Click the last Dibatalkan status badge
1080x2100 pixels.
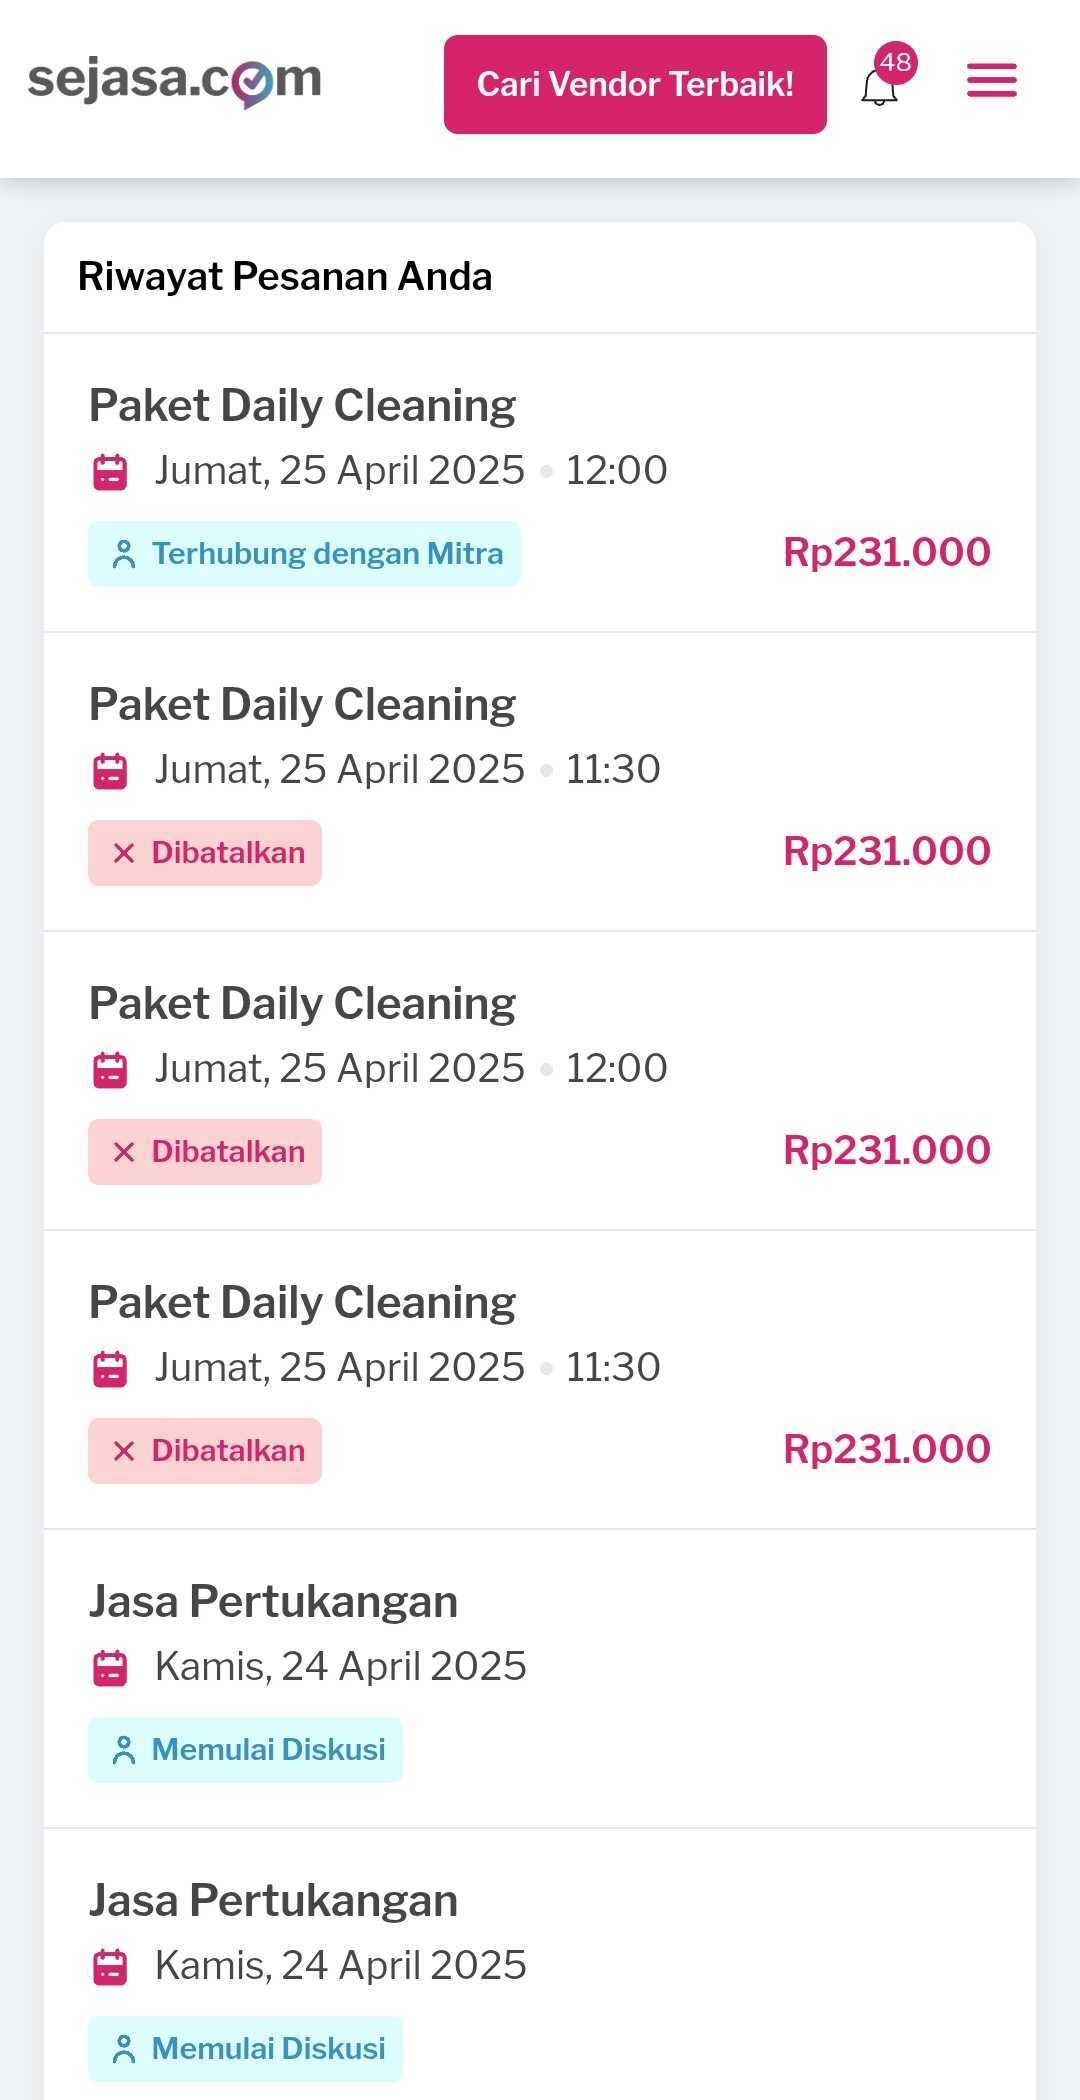click(205, 1451)
